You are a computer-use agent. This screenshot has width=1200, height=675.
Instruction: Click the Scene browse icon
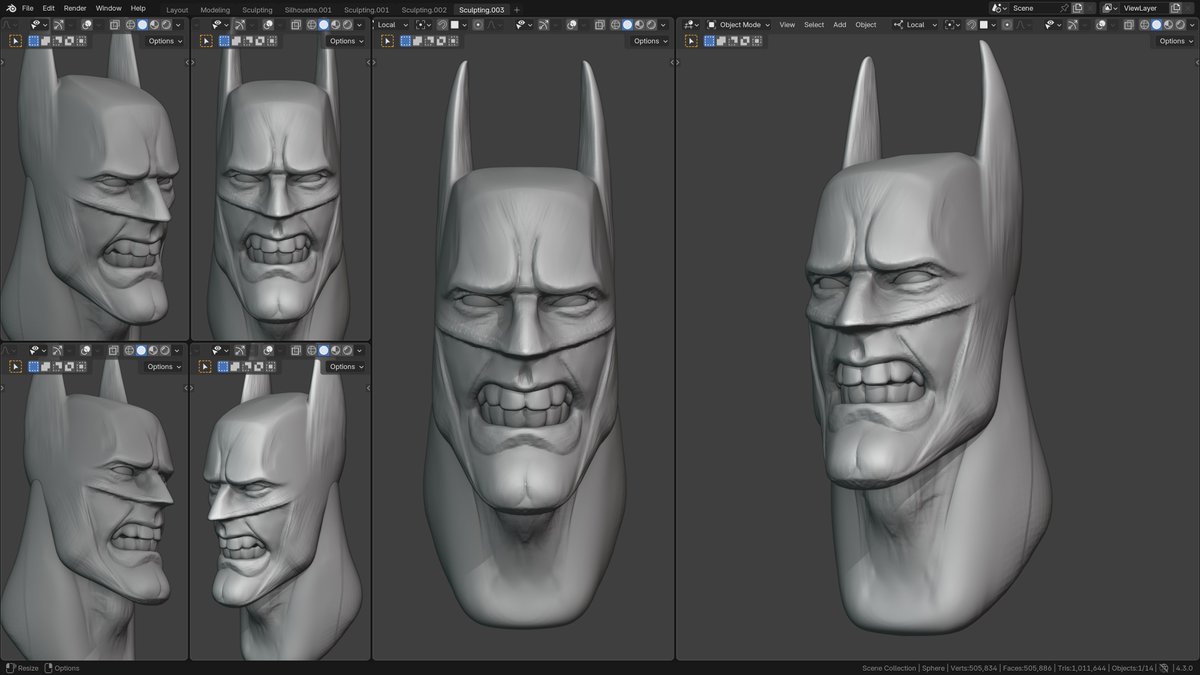pyautogui.click(x=996, y=8)
